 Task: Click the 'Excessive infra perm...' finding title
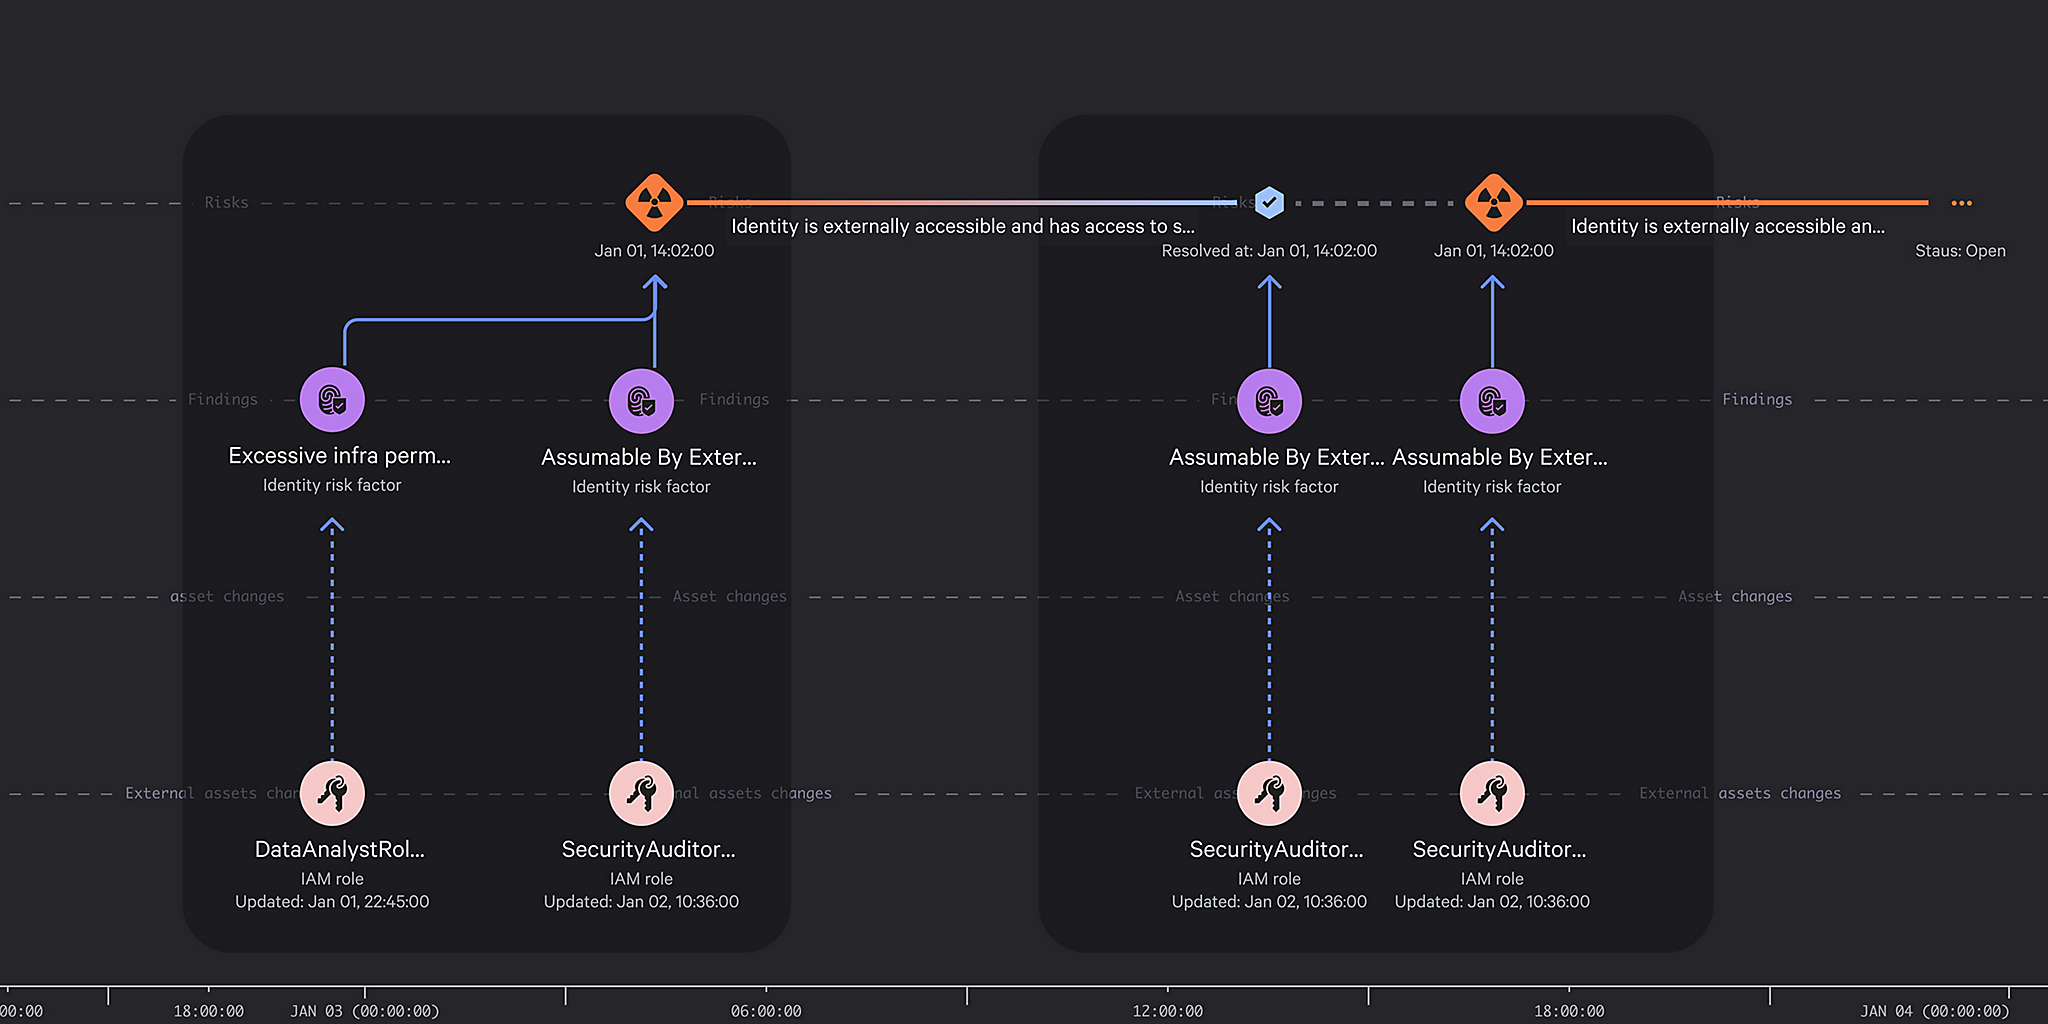pos(339,456)
